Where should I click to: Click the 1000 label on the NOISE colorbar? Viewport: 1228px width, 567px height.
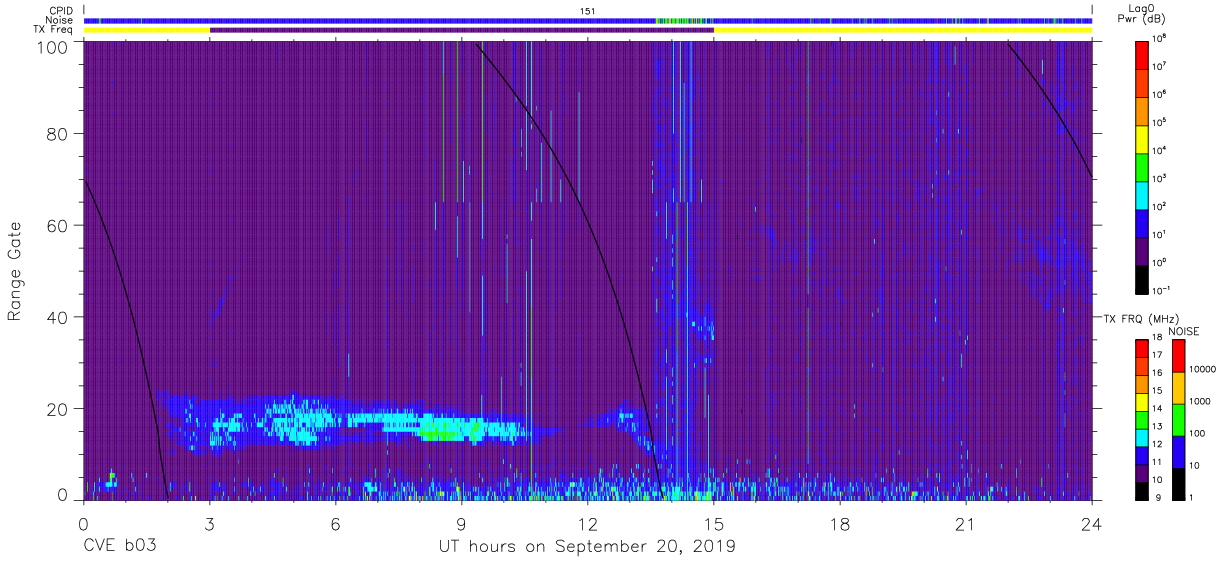coord(1200,401)
